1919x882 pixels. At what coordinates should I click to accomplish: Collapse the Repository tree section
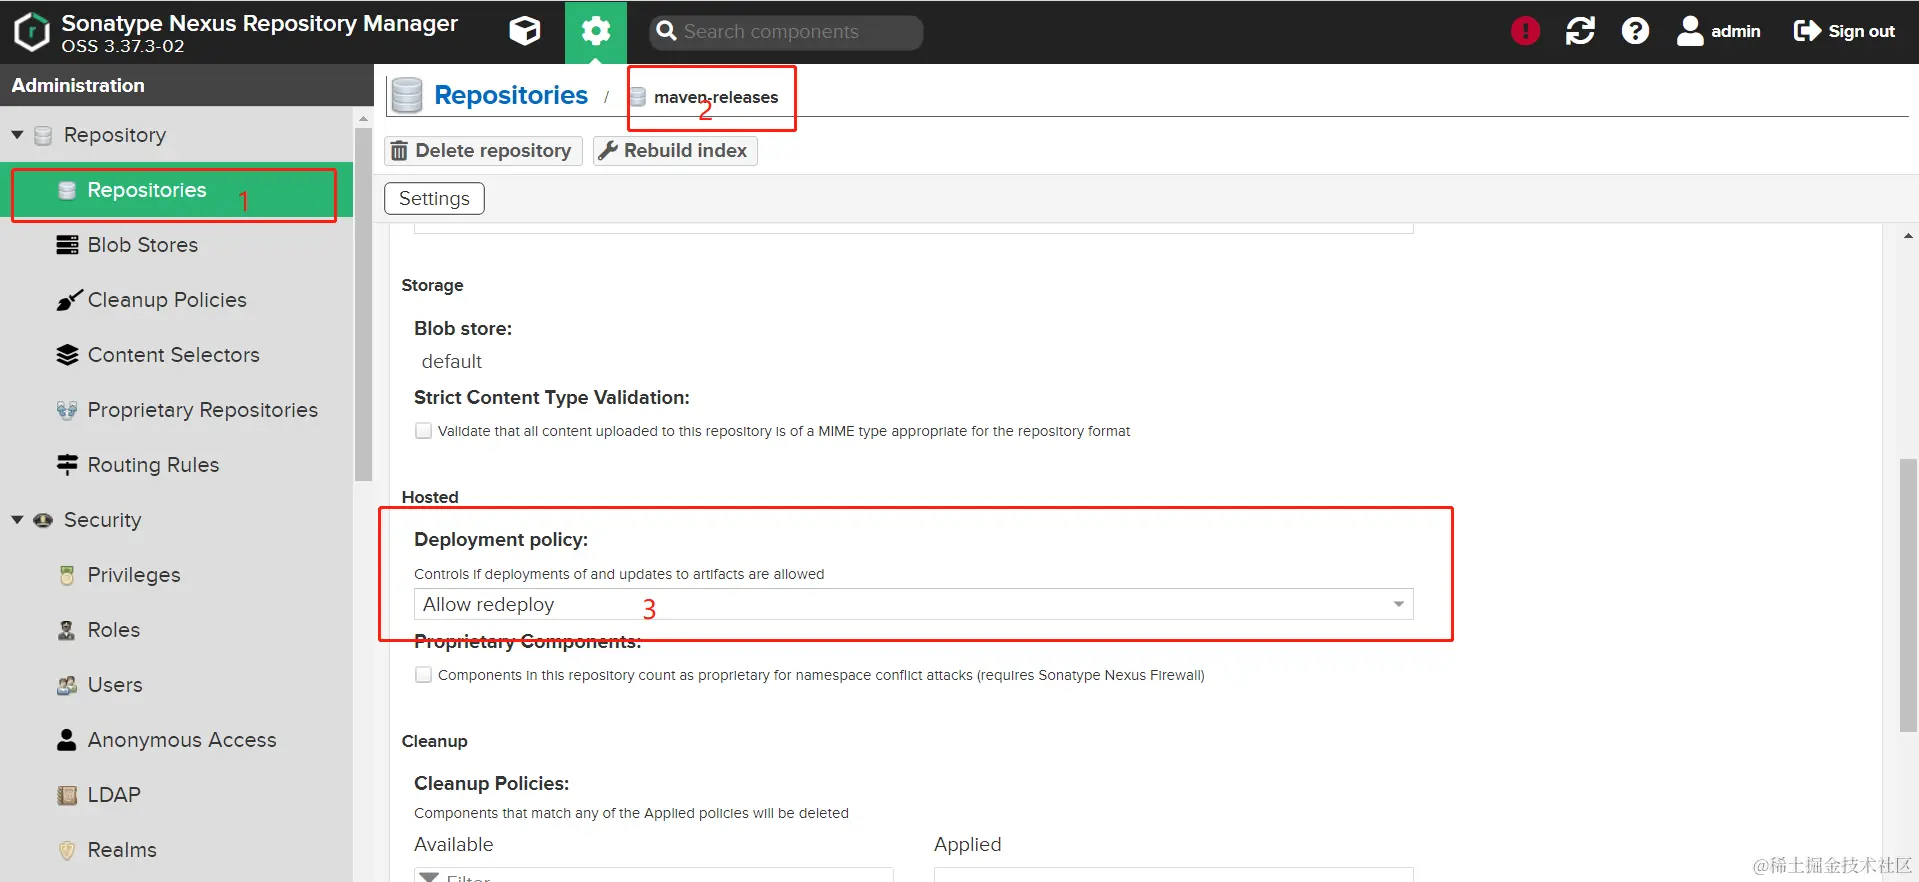click(18, 135)
